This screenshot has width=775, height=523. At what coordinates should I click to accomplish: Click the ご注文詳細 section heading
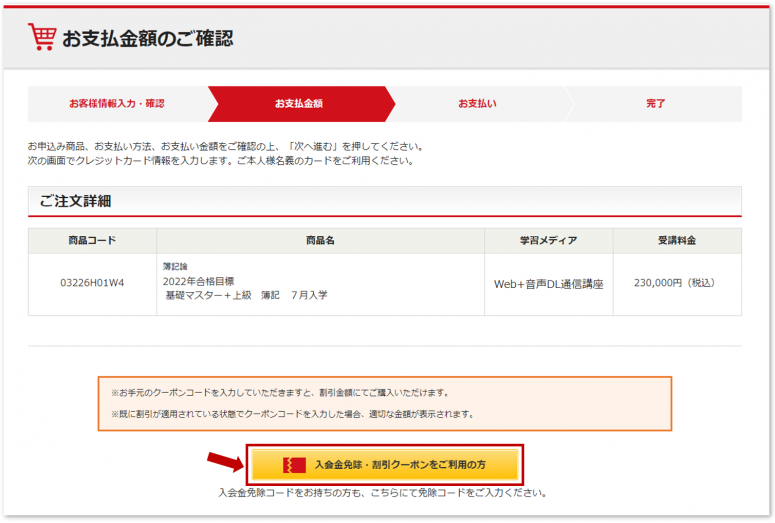pyautogui.click(x=75, y=201)
